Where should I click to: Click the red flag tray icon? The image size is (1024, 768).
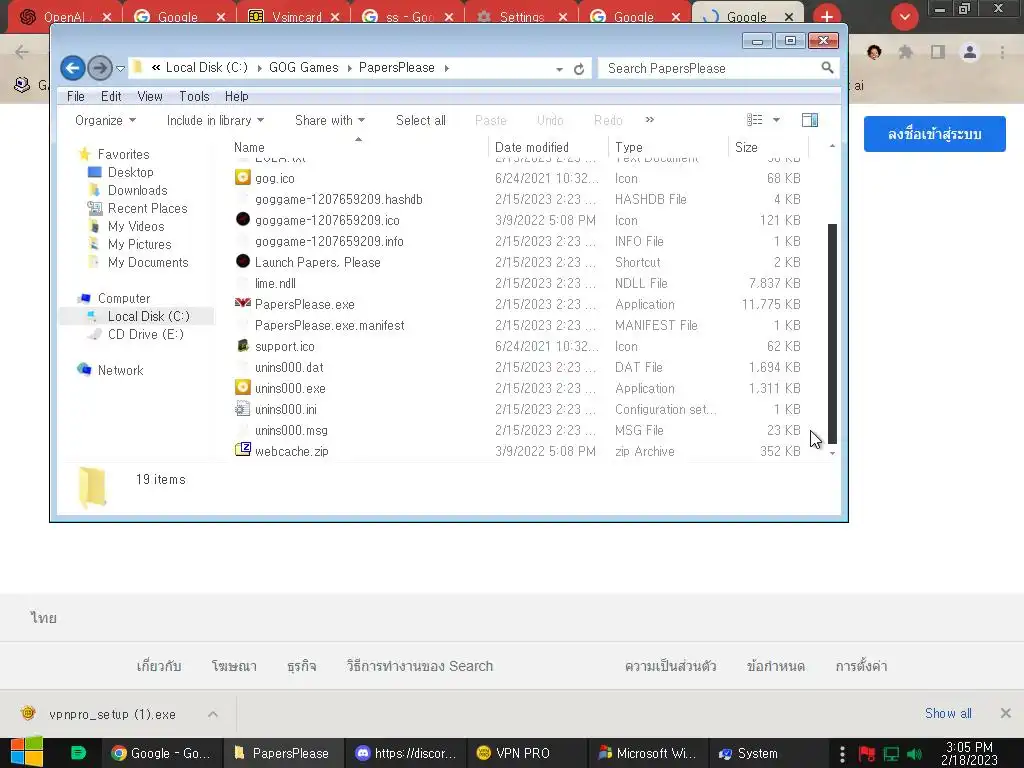[867, 754]
